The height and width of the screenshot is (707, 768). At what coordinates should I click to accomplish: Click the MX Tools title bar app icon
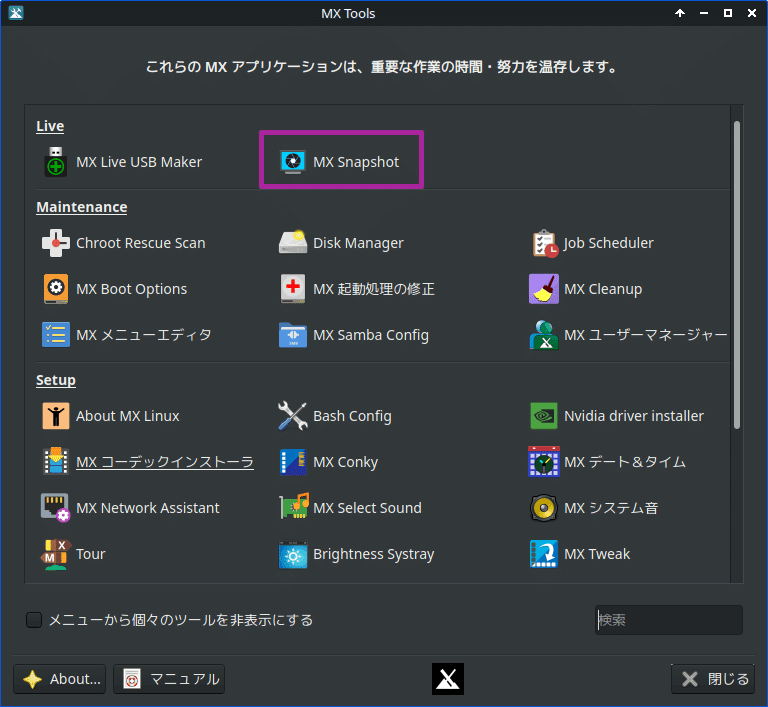(x=16, y=13)
